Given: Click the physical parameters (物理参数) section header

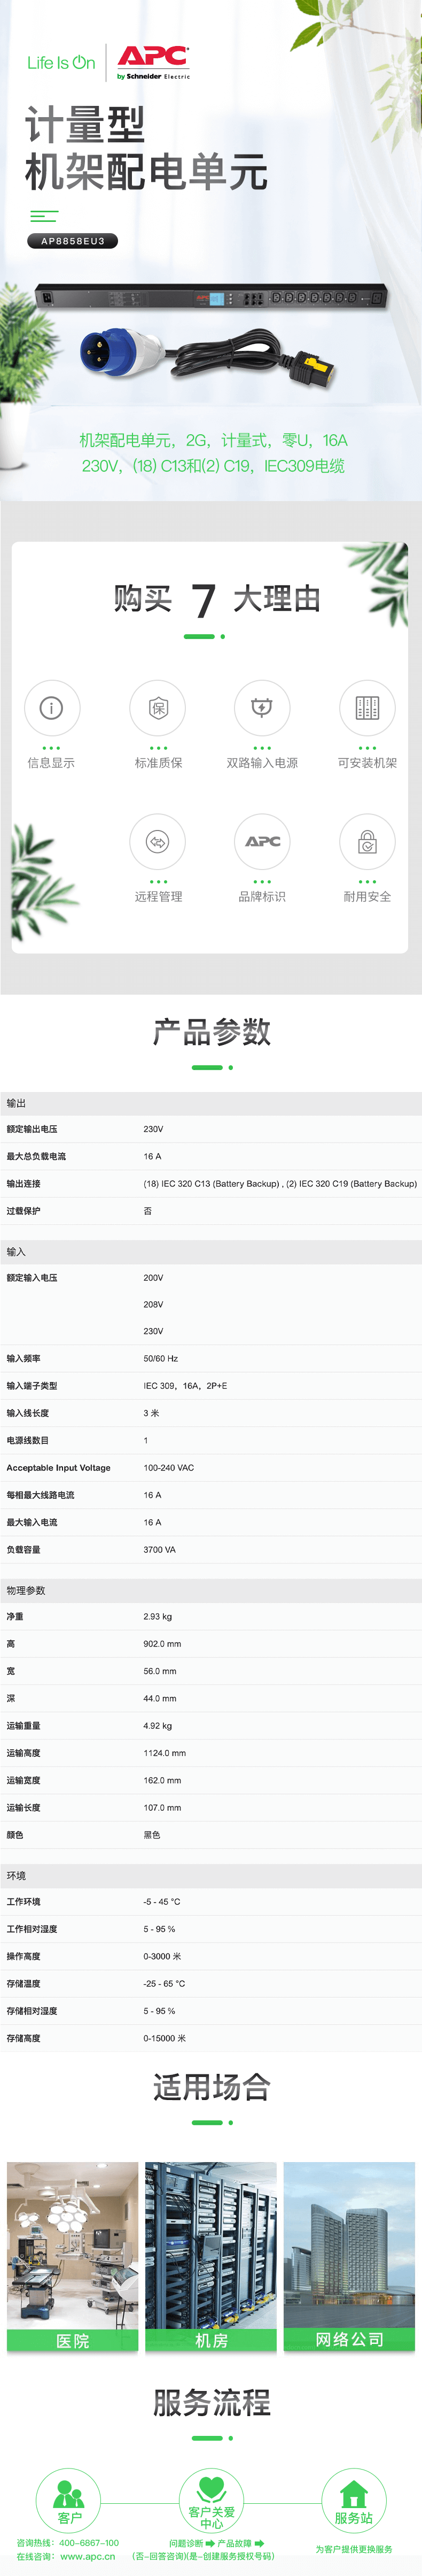Looking at the screenshot, I should pyautogui.click(x=211, y=1590).
